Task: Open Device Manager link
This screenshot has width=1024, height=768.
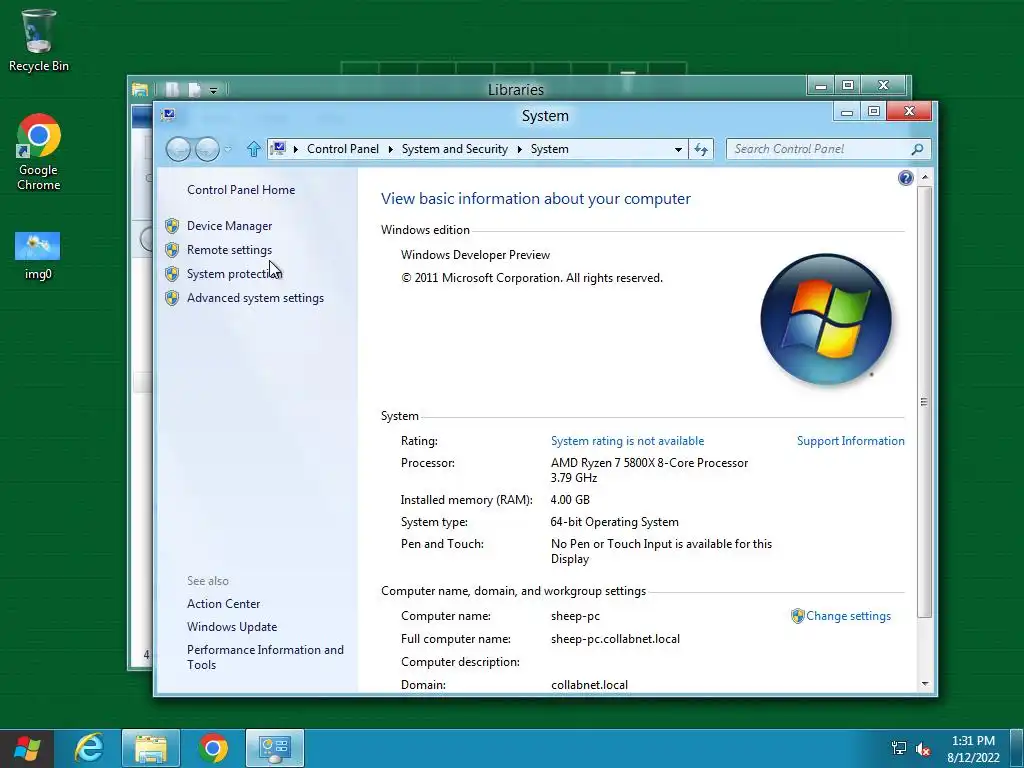Action: [x=229, y=226]
